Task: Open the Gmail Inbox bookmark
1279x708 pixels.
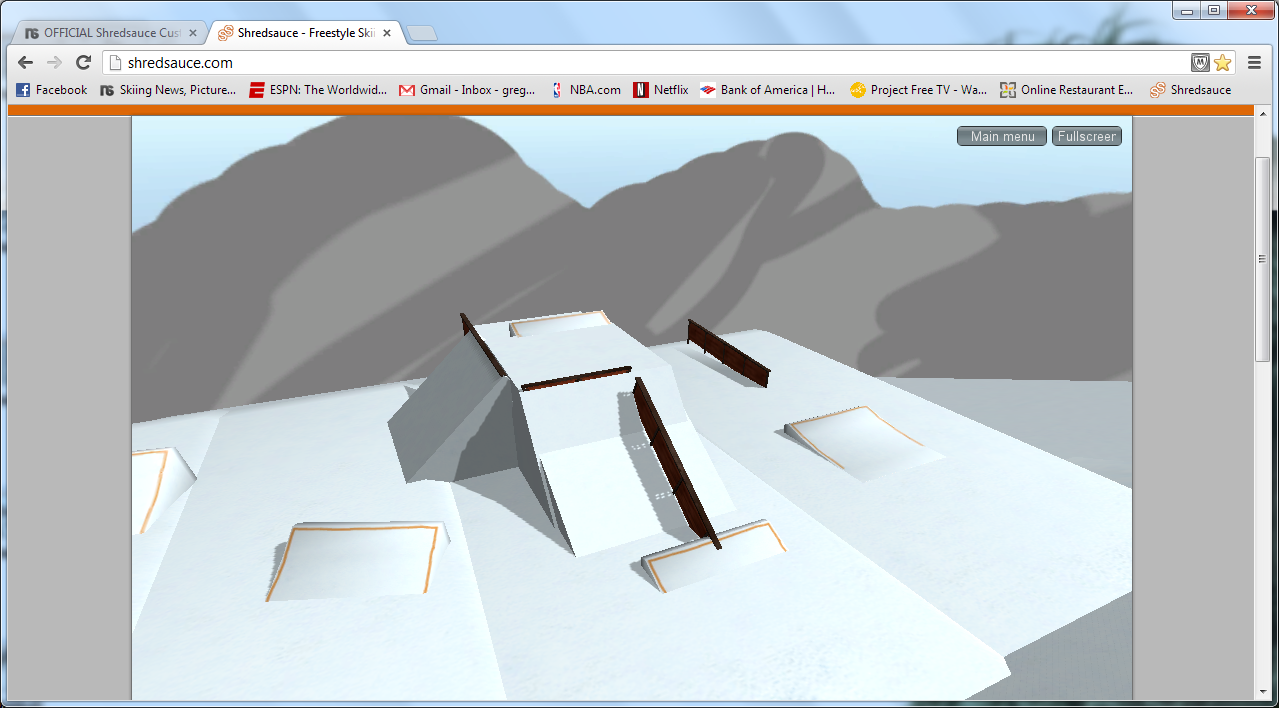Action: (x=467, y=90)
